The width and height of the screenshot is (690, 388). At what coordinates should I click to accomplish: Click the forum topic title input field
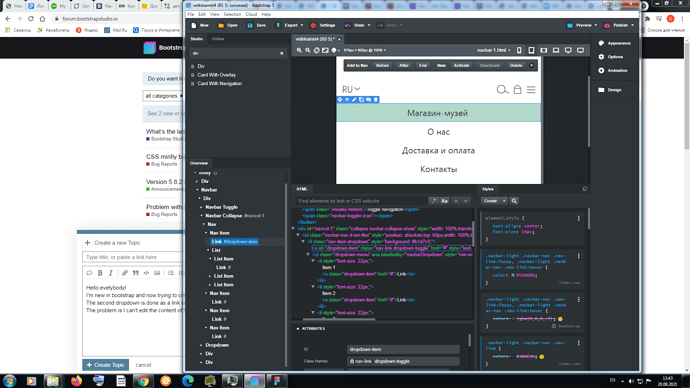133,257
